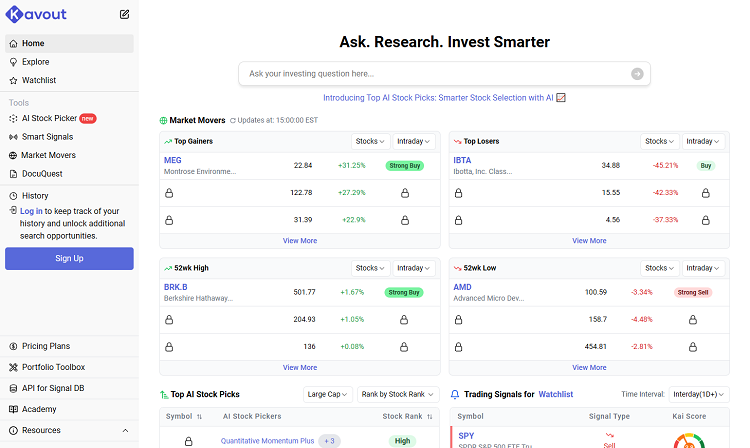The height and width of the screenshot is (448, 750).
Task: Click the refresh icon near Updates at
Action: pos(233,120)
